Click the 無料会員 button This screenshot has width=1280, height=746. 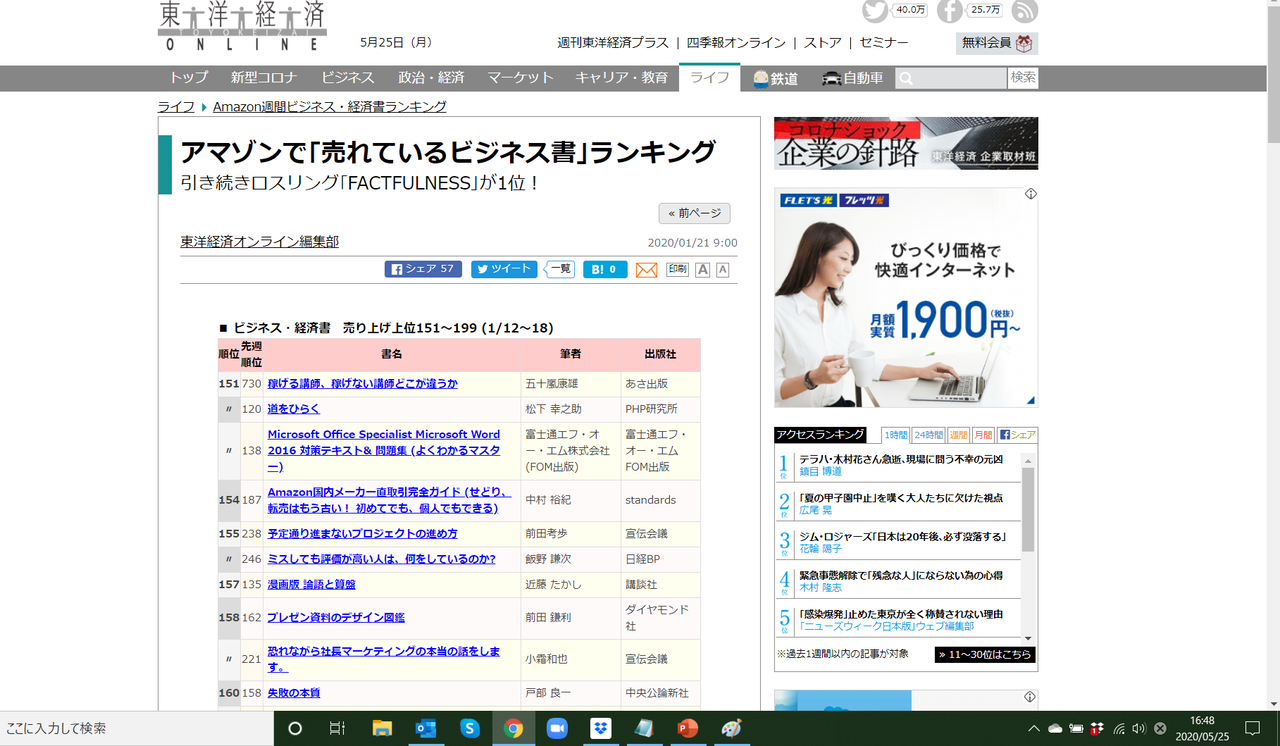click(x=996, y=43)
